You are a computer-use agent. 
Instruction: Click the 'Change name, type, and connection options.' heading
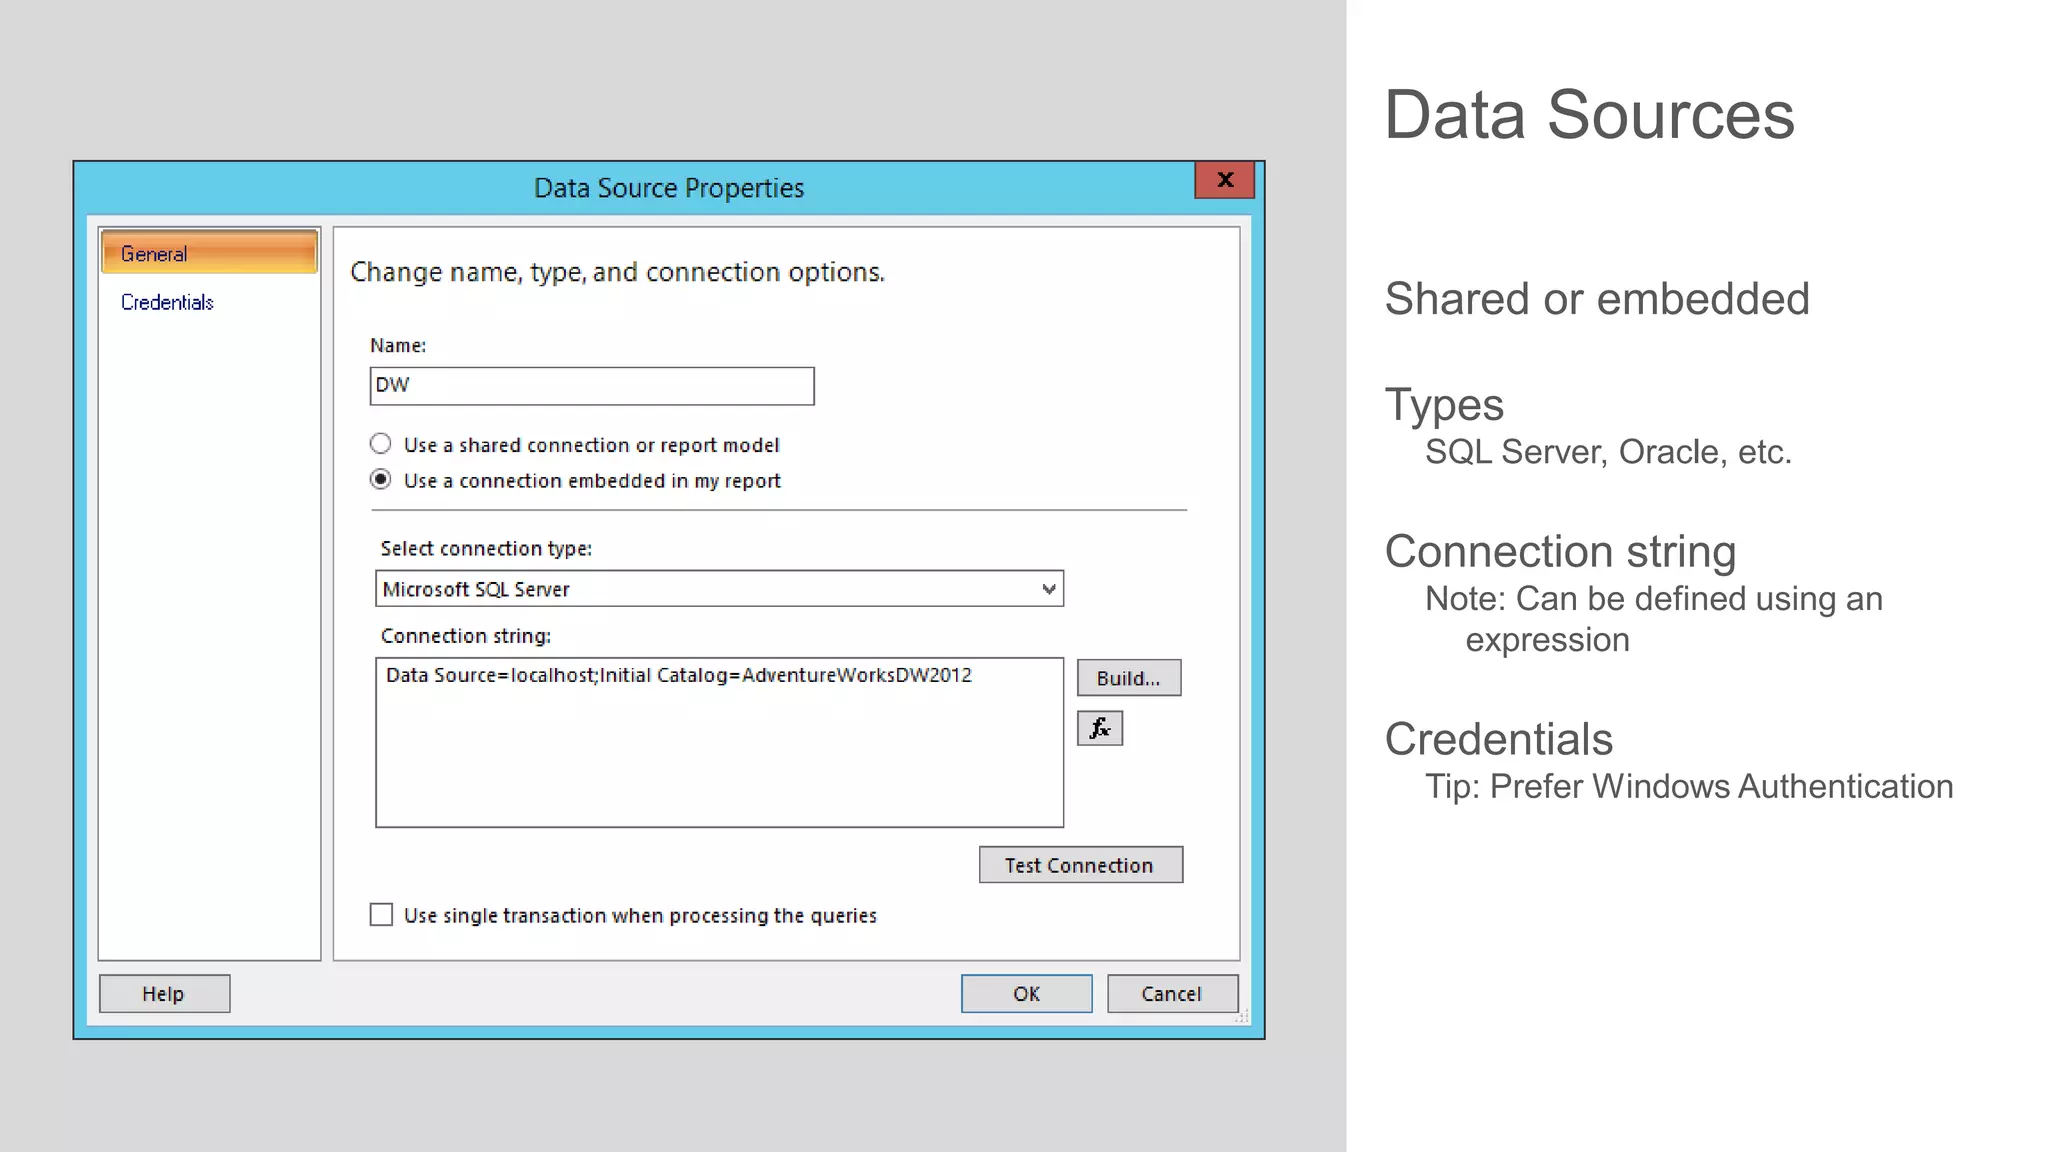(x=618, y=272)
